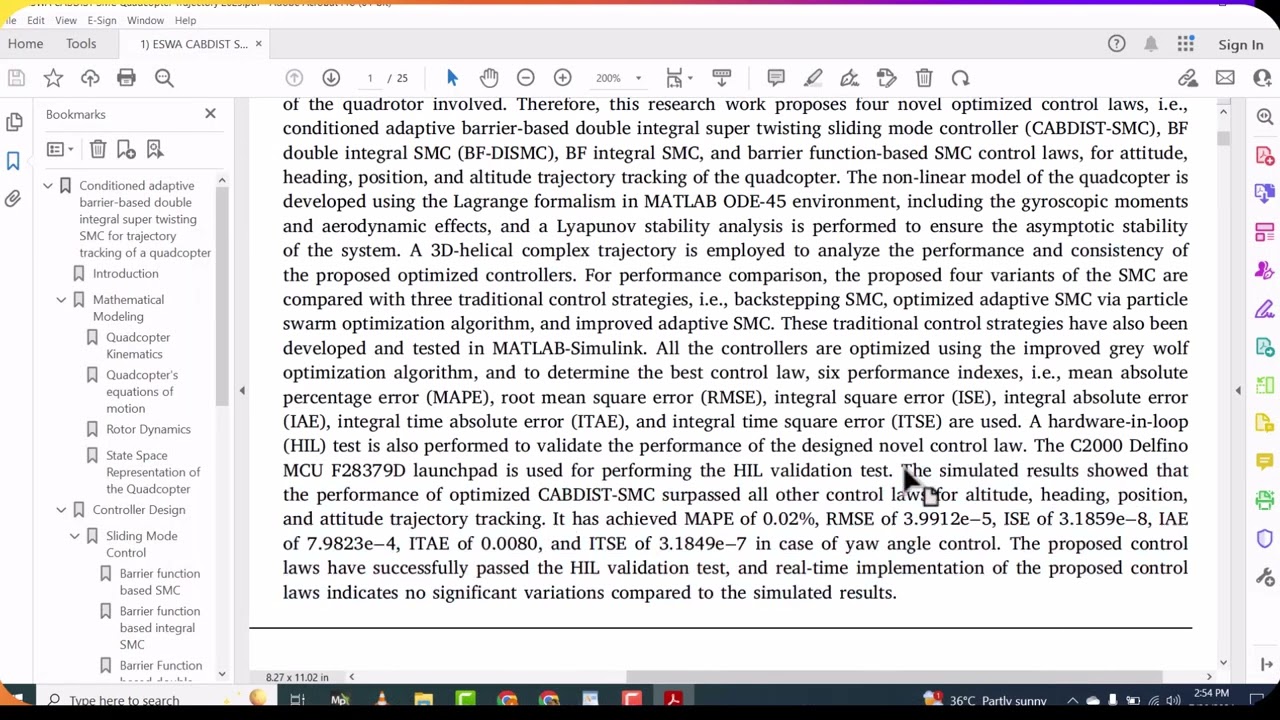Open the yellow Comment tool in right pane
Screen dimensions: 1280x720
[1265, 461]
